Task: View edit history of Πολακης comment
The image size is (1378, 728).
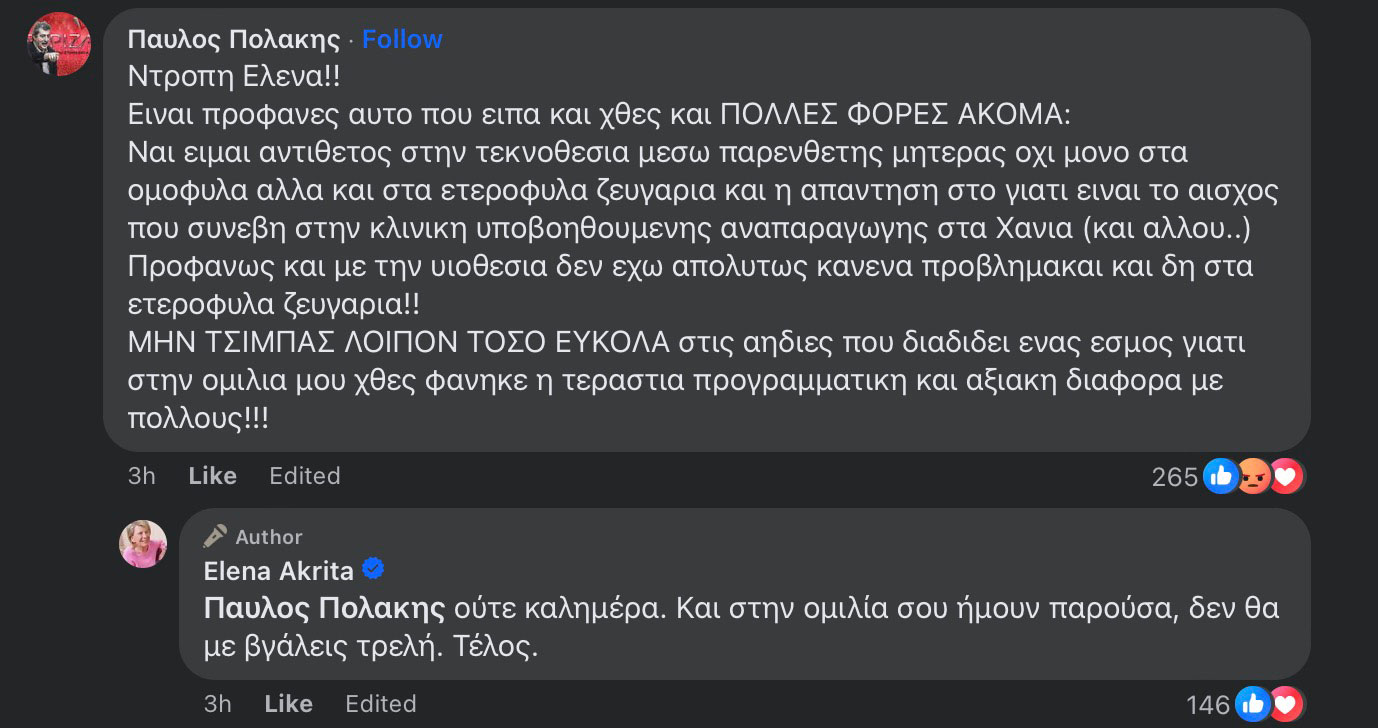Action: [305, 476]
